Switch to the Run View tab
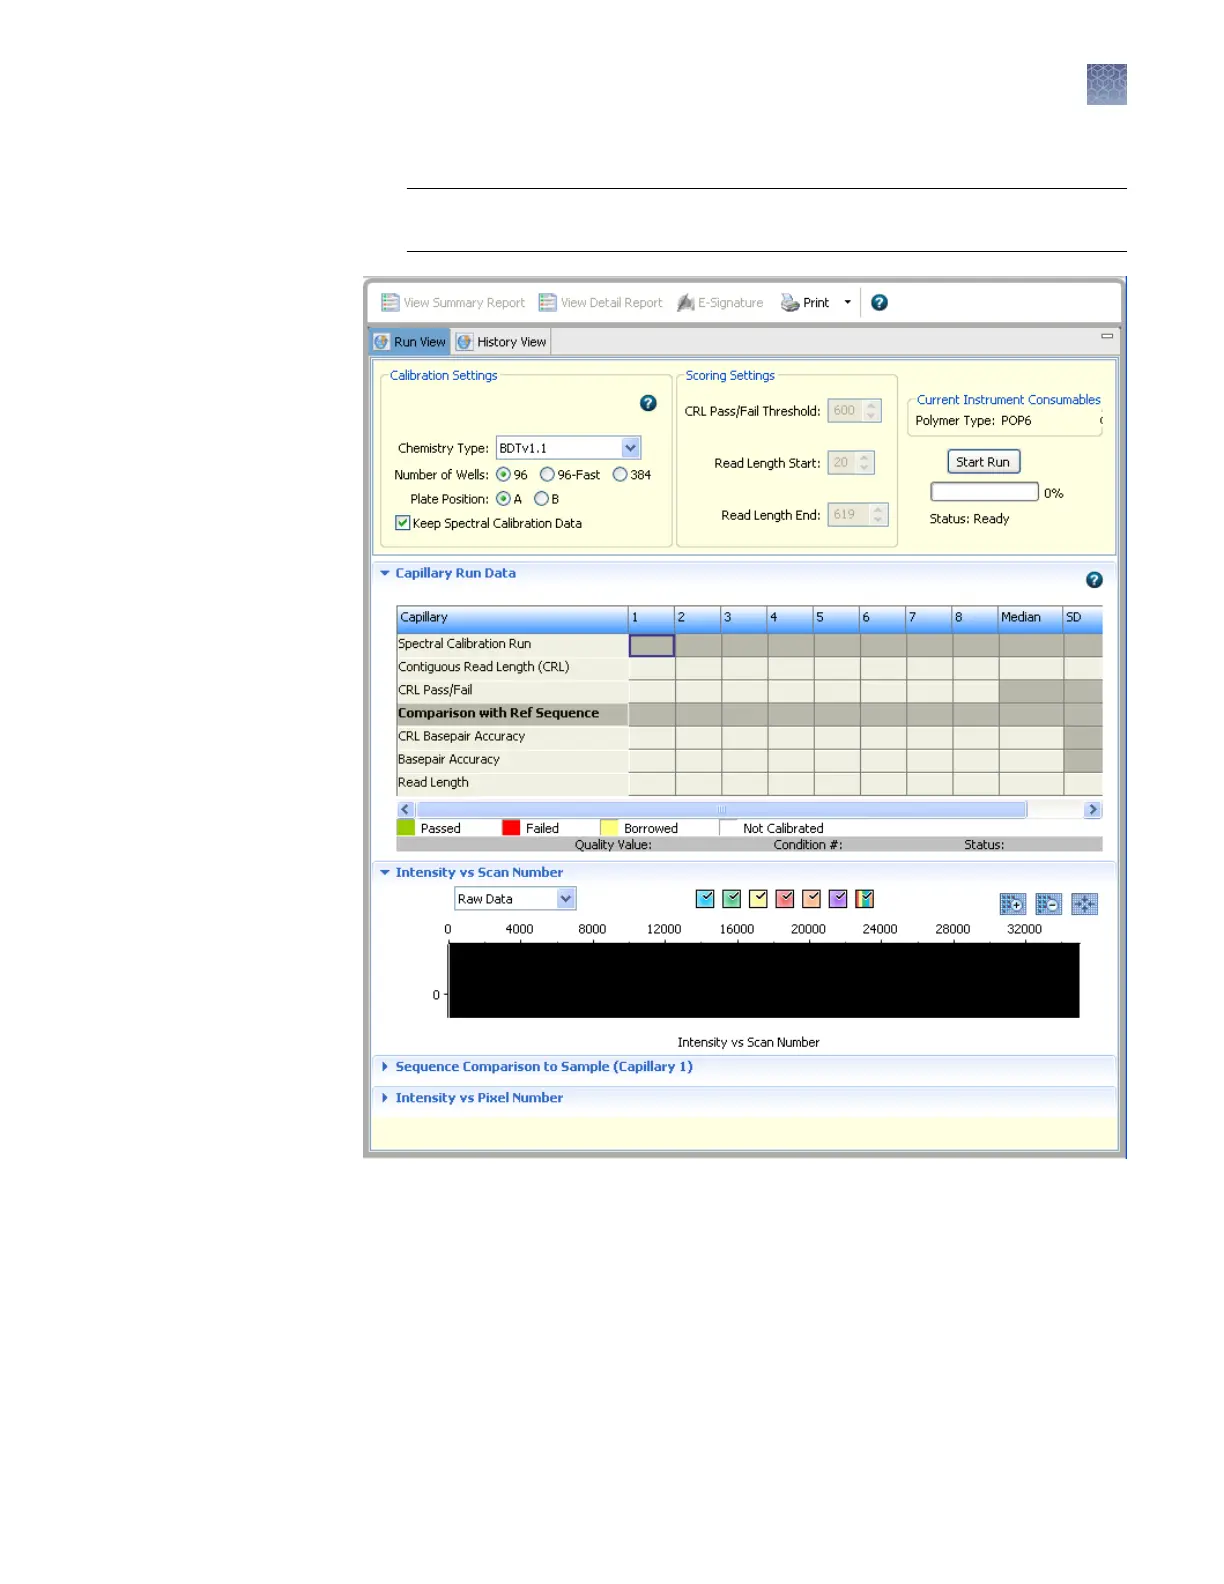The height and width of the screenshot is (1584, 1224). pos(410,342)
